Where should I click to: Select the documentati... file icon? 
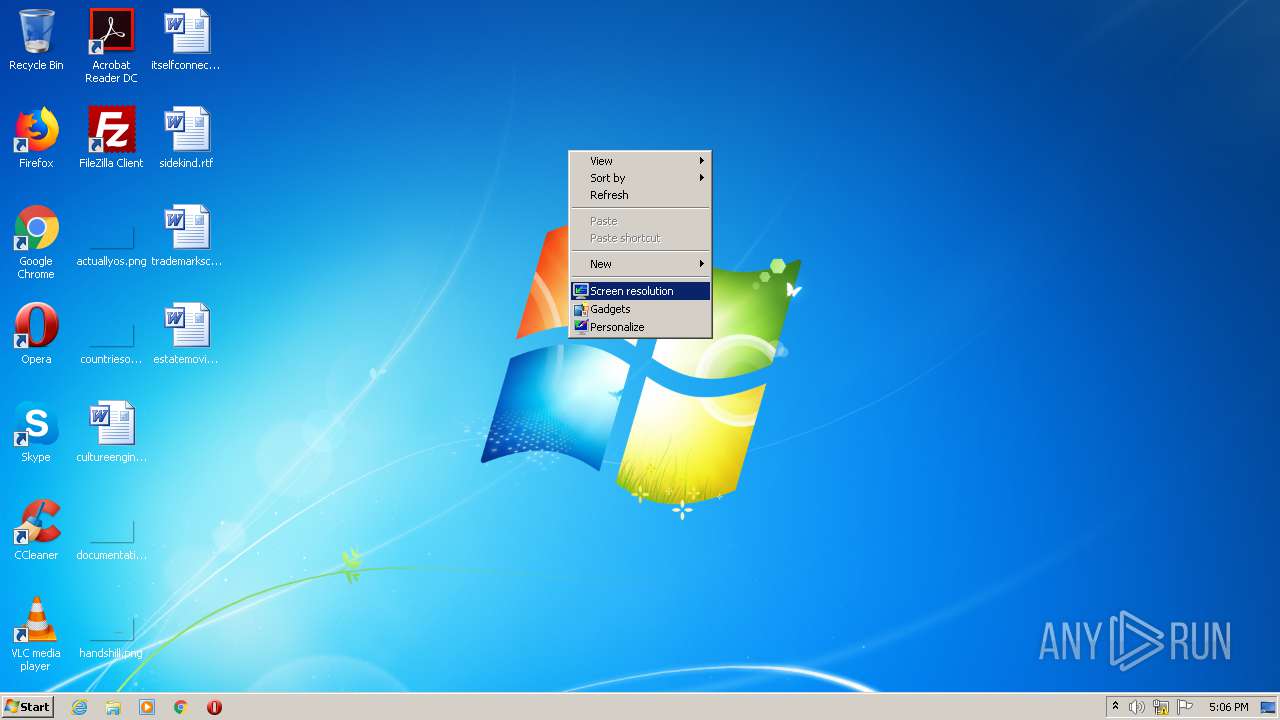coord(111,535)
